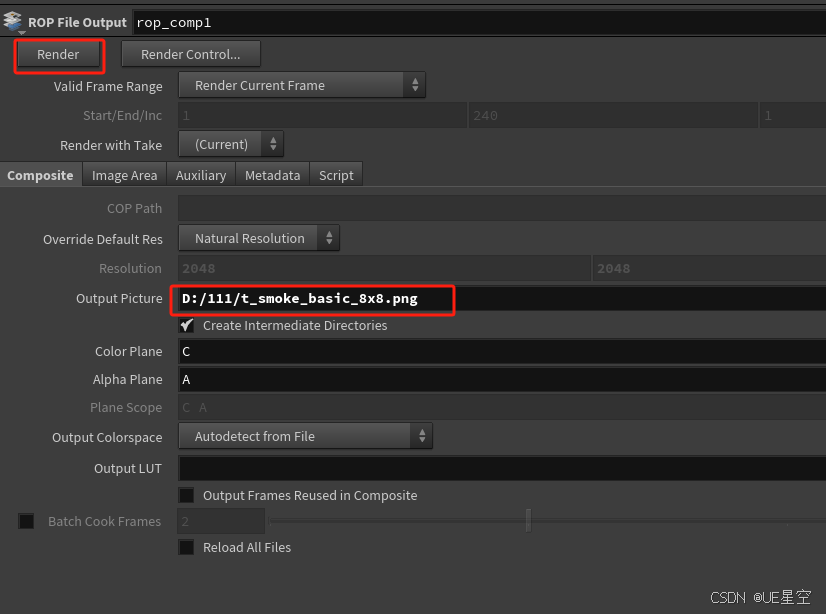Enable the Reload All Files checkbox
Image resolution: width=826 pixels, height=614 pixels.
click(186, 547)
